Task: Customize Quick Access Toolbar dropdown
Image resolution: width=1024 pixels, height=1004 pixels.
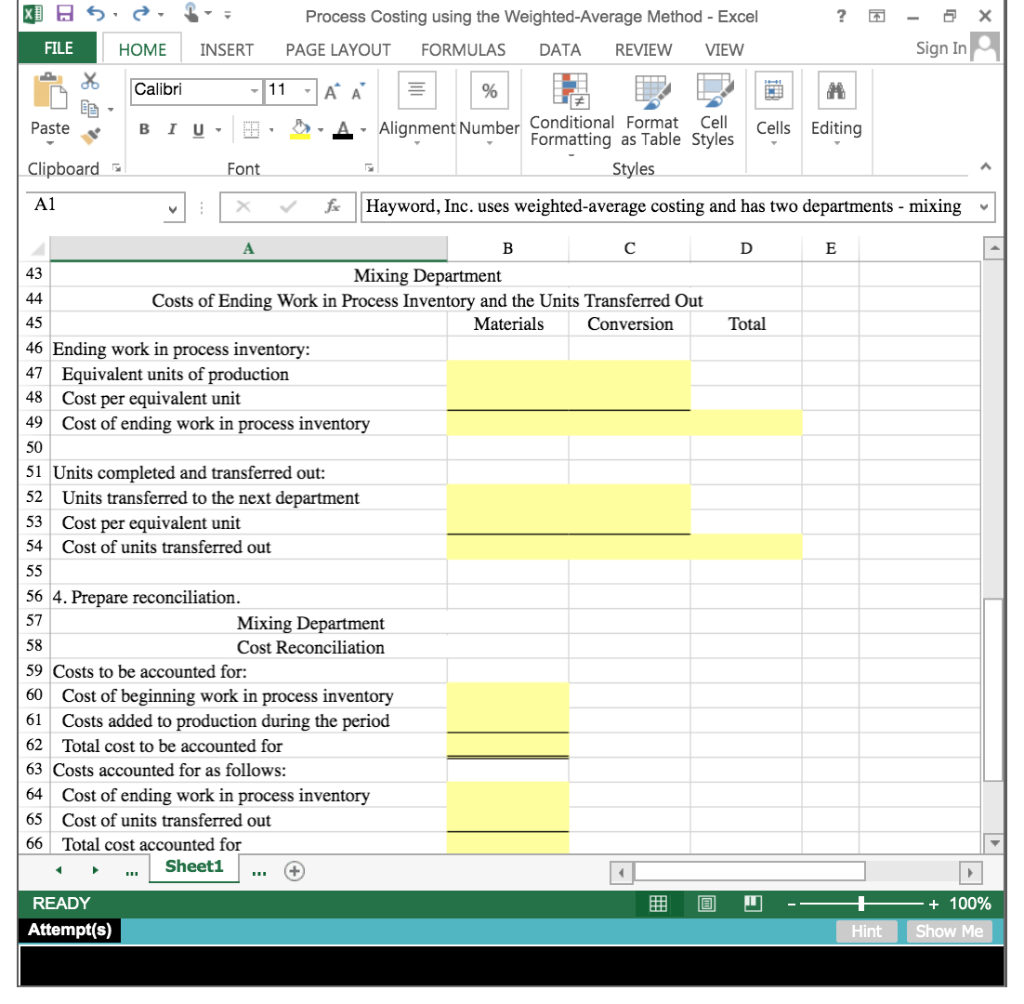Action: click(227, 14)
